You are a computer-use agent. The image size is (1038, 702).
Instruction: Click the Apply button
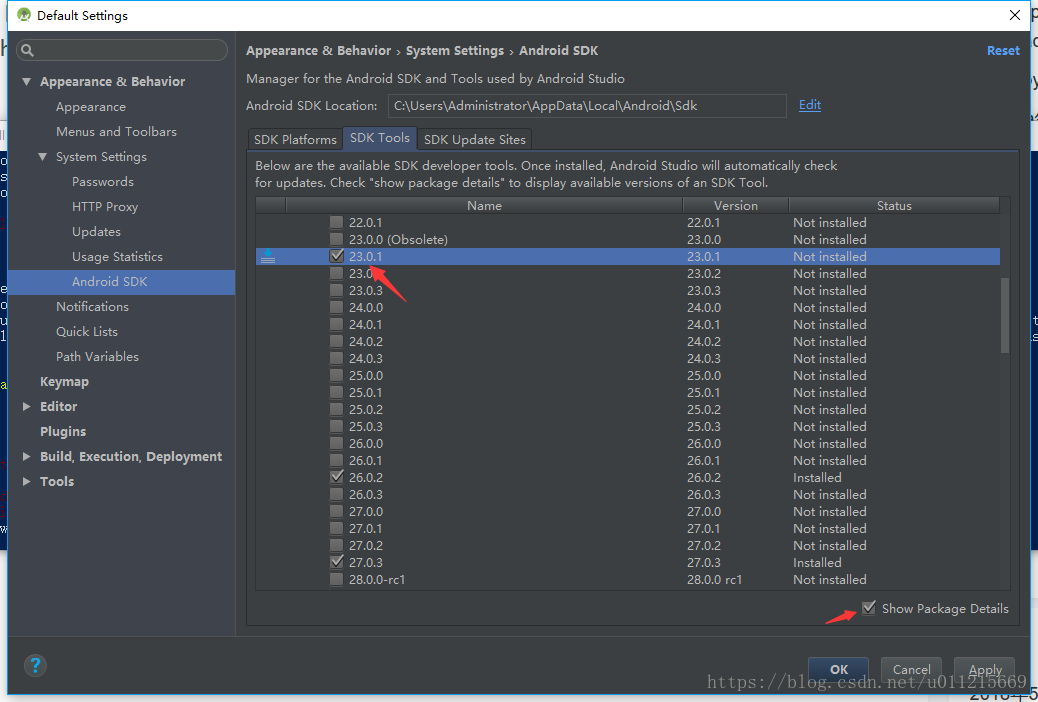(984, 670)
